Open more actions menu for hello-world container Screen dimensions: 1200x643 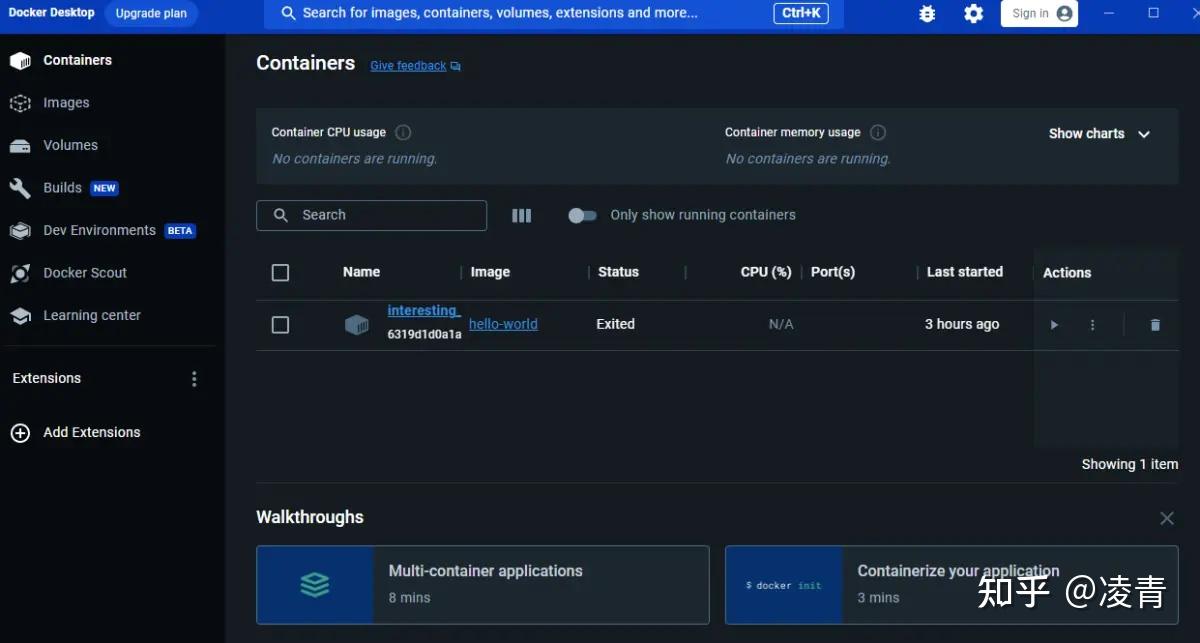(x=1092, y=325)
